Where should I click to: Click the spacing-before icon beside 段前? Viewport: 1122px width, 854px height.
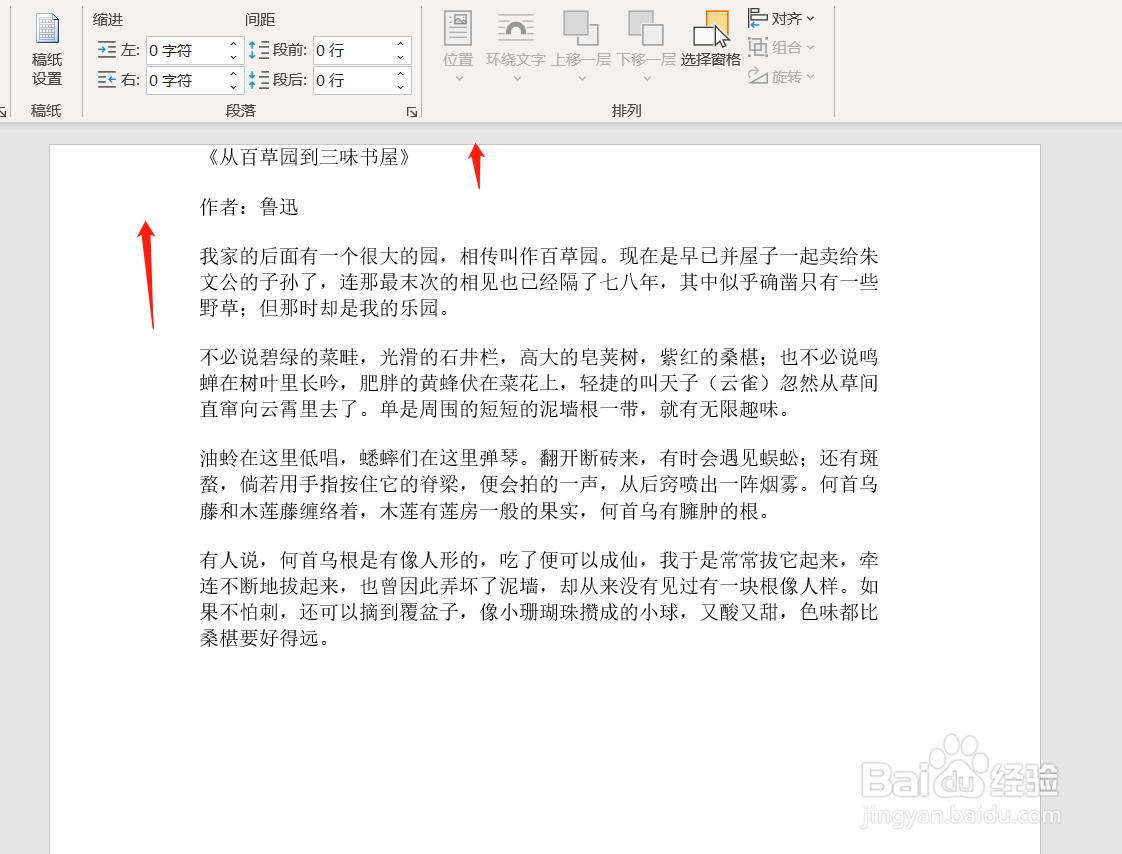point(259,50)
